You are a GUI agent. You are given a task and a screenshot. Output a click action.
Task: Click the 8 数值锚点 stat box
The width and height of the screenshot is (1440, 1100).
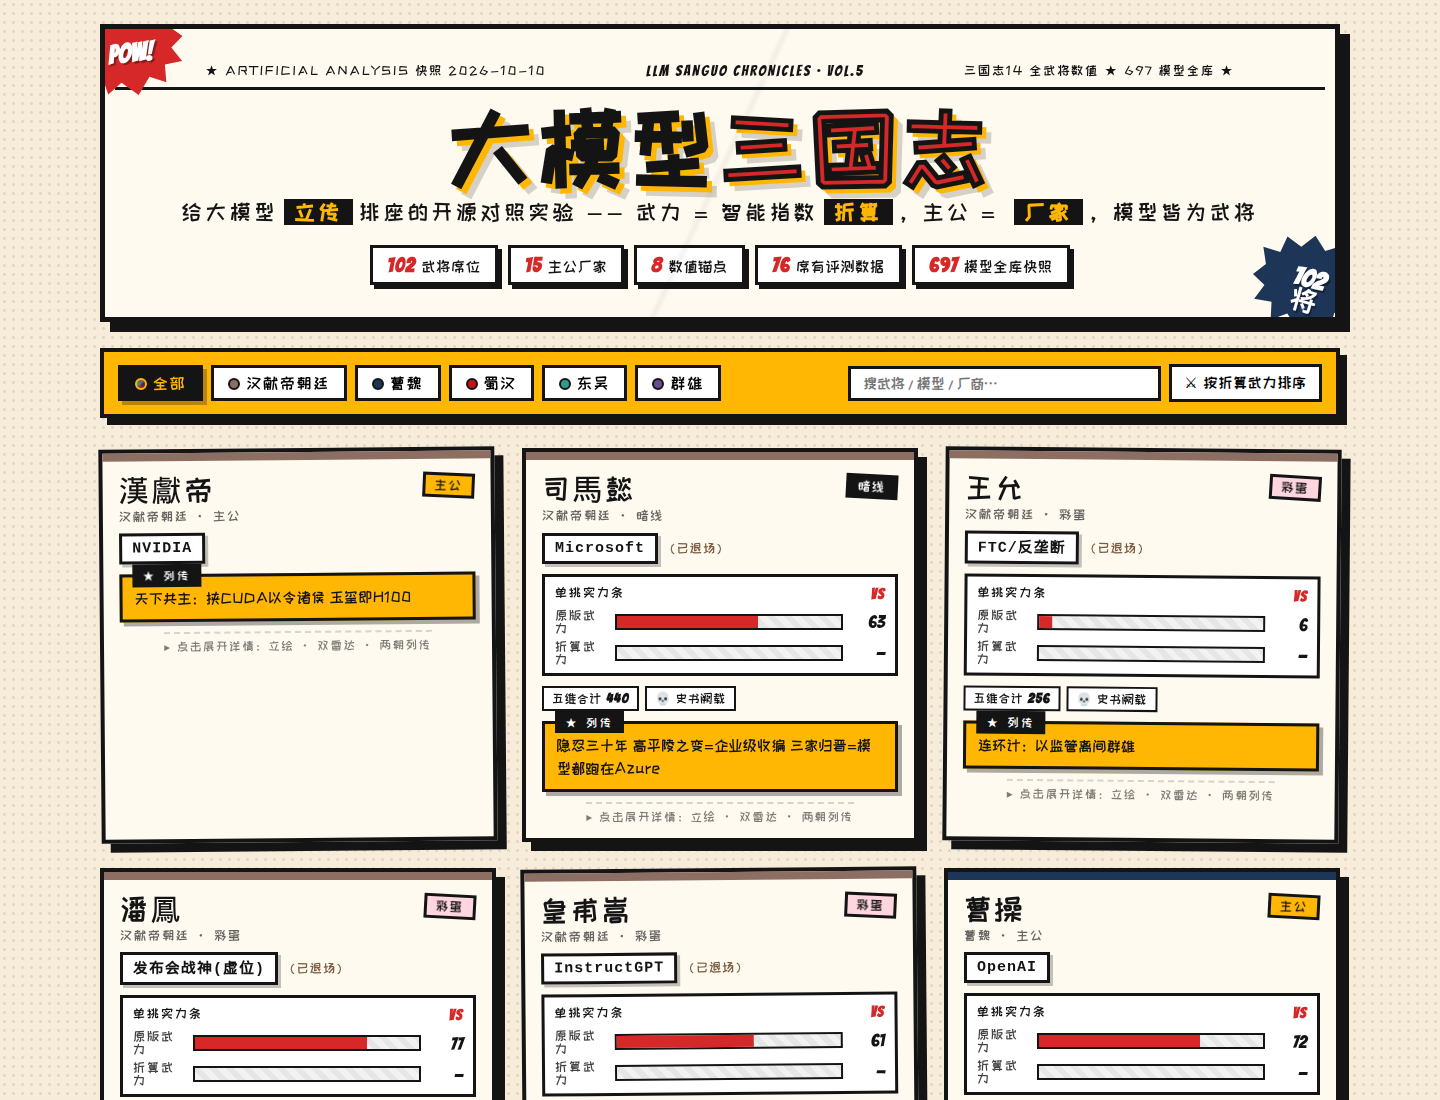689,266
